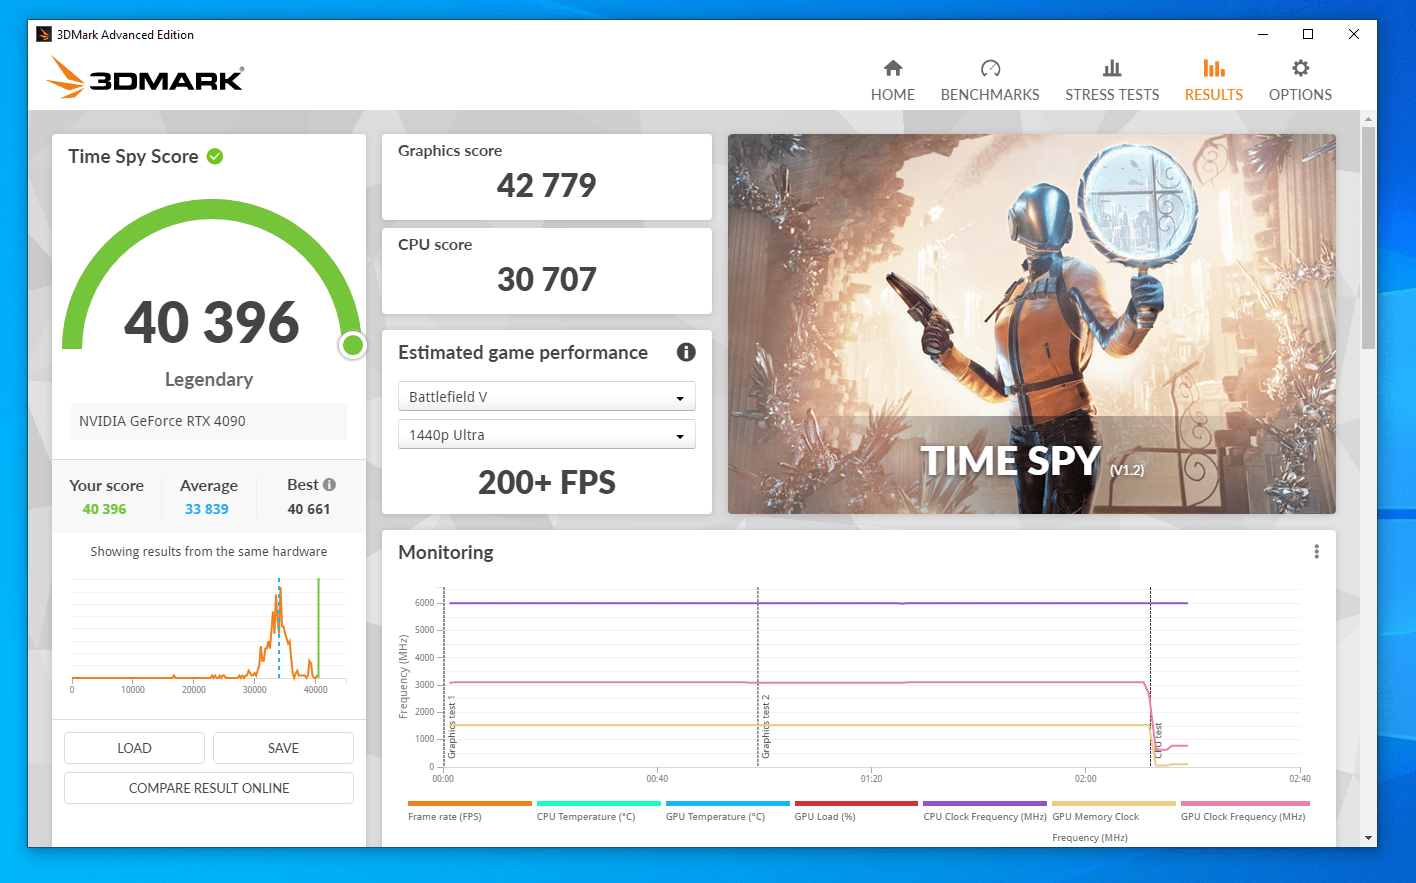Image resolution: width=1416 pixels, height=883 pixels.
Task: Click the 3DMark logo in the header
Action: tap(146, 77)
